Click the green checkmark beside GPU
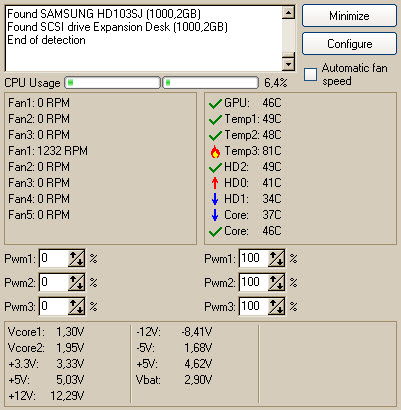The image size is (401, 410). click(x=215, y=104)
